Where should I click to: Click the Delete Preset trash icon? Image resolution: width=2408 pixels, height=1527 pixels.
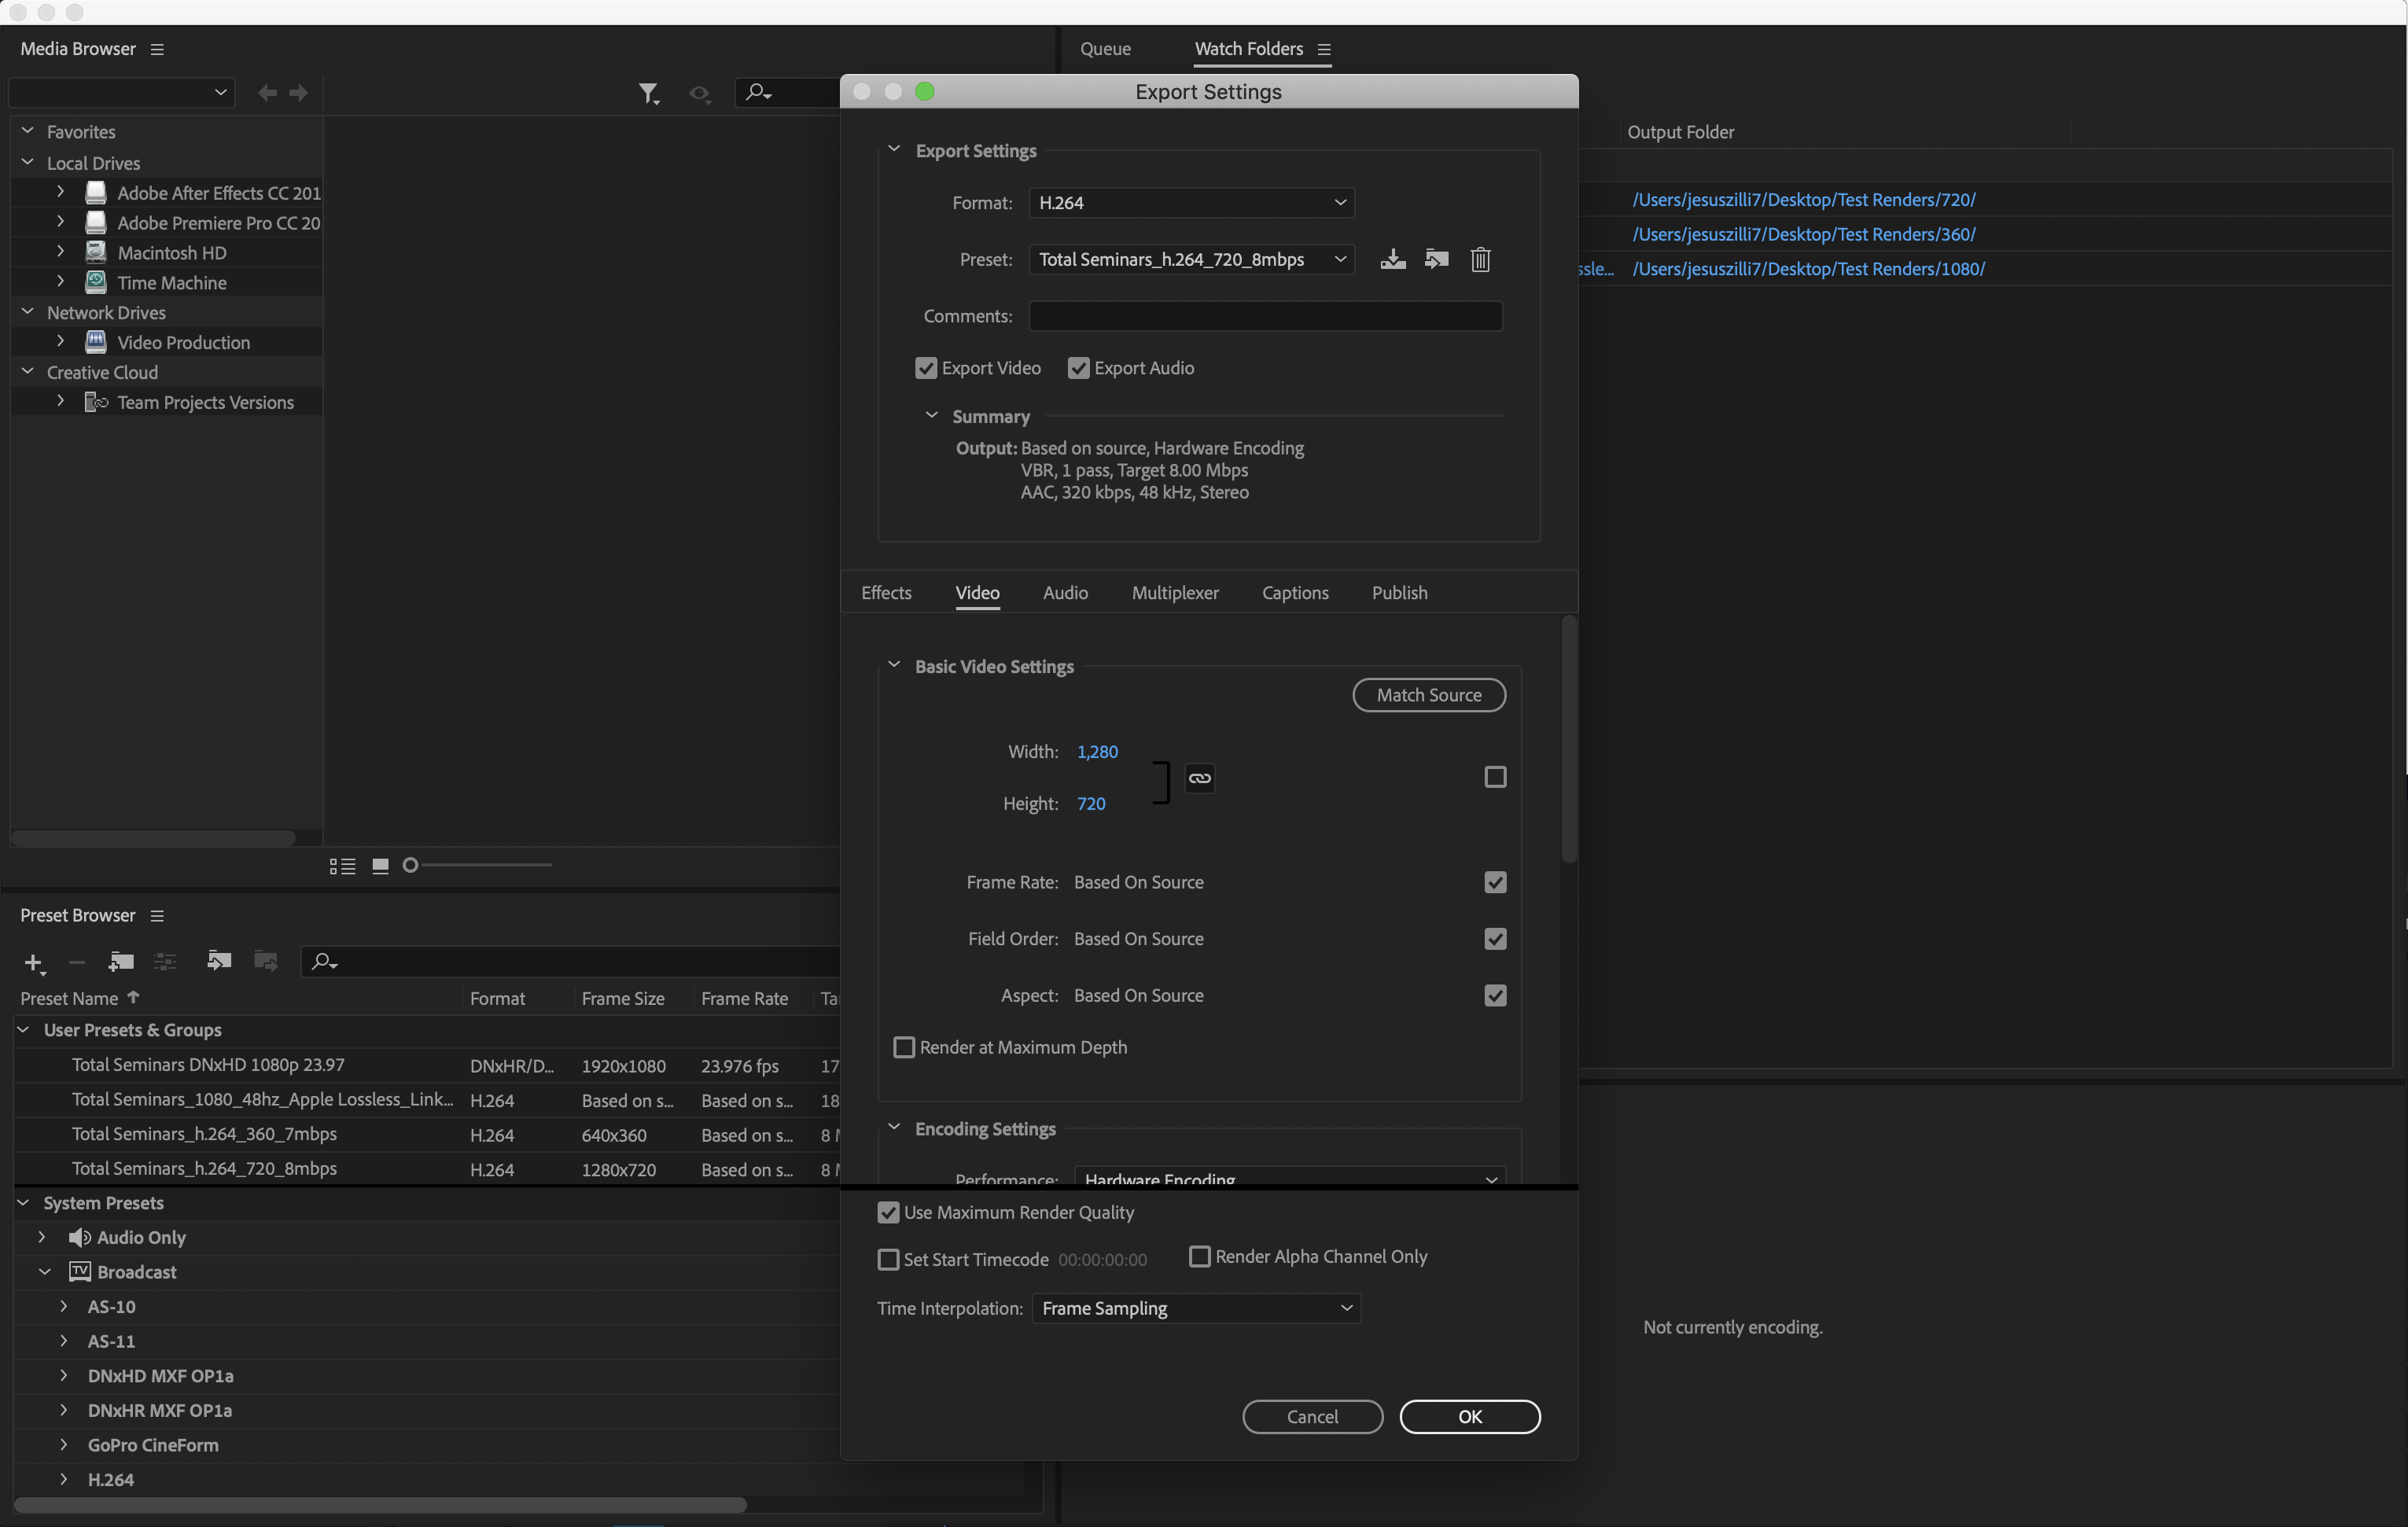tap(1480, 259)
